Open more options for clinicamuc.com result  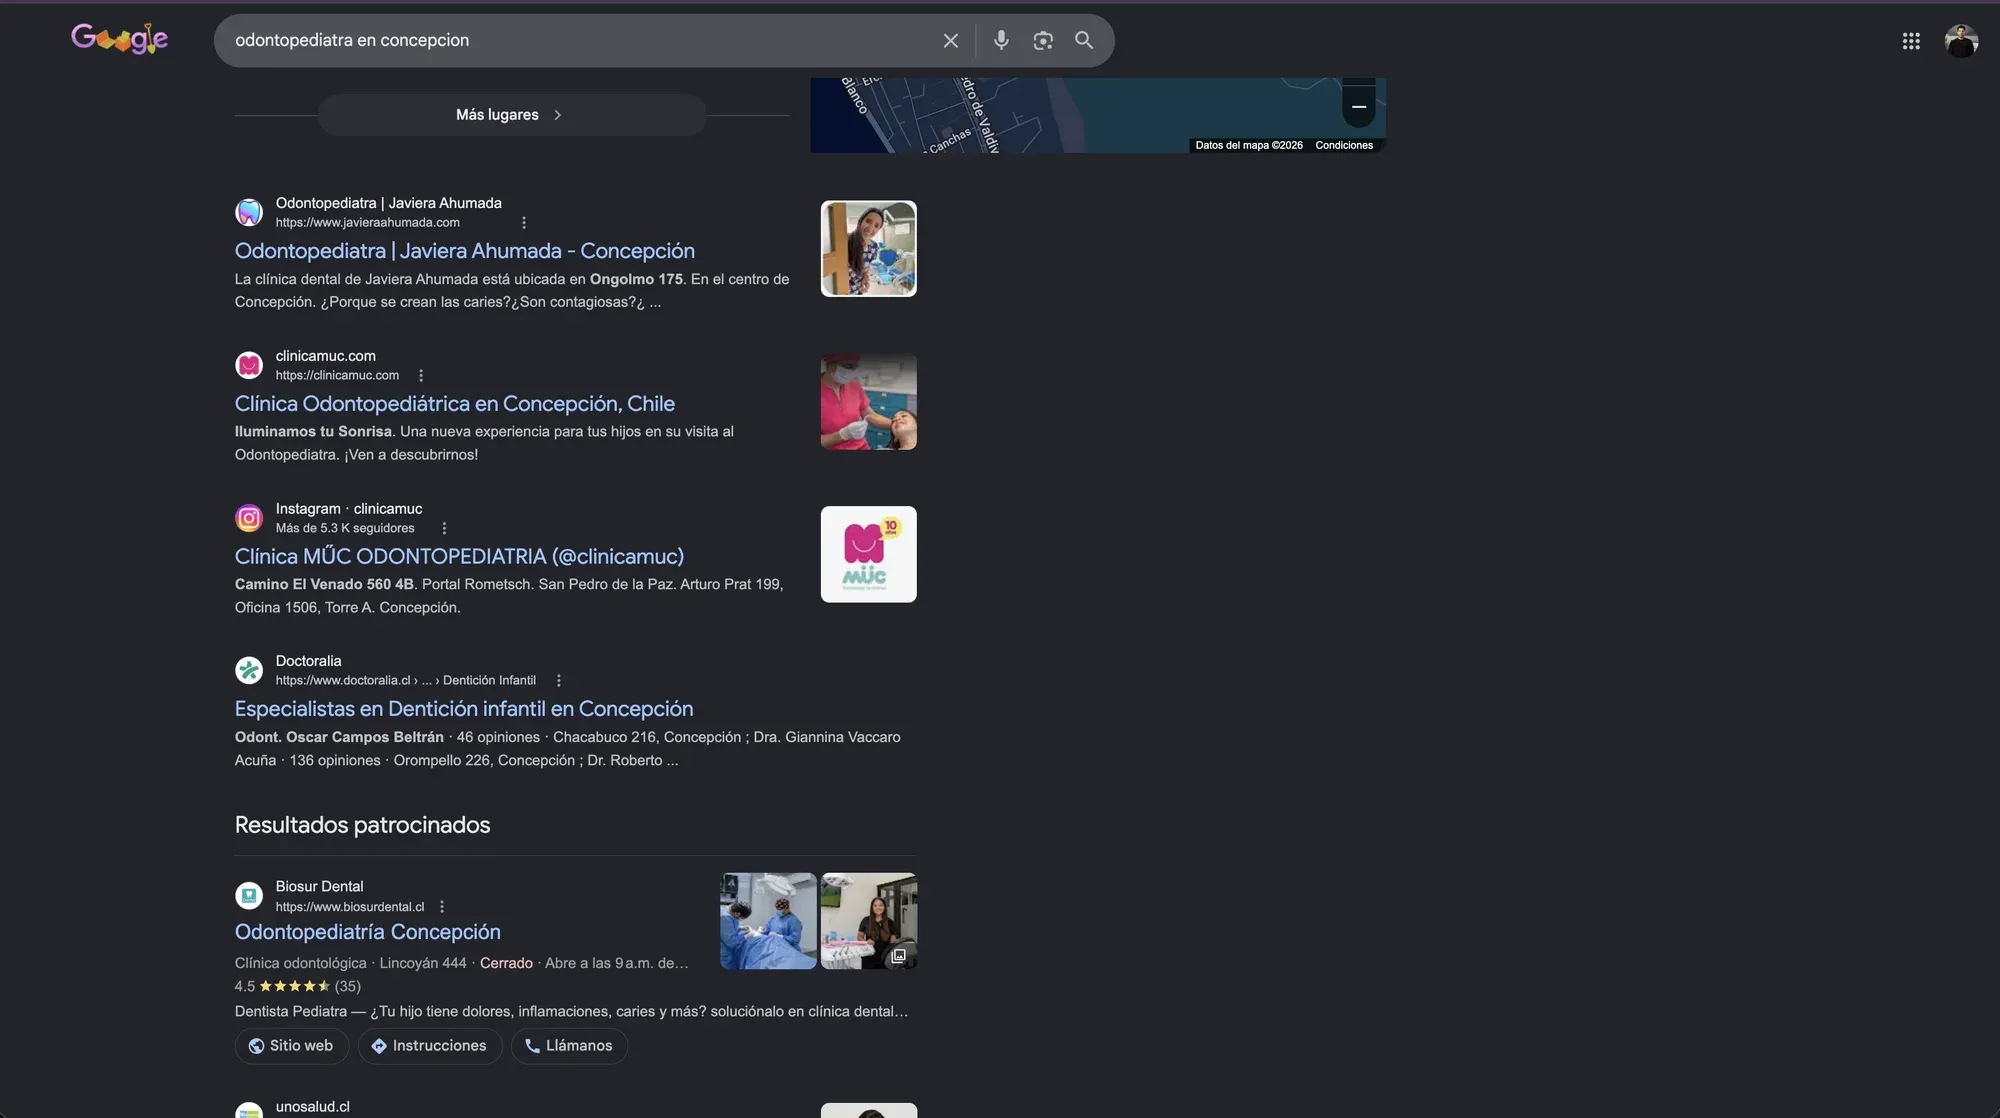tap(421, 376)
